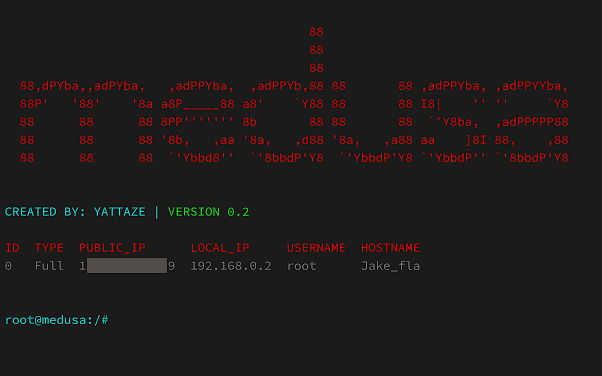Click the USERNAME column header
The width and height of the screenshot is (602, 376).
click(316, 248)
